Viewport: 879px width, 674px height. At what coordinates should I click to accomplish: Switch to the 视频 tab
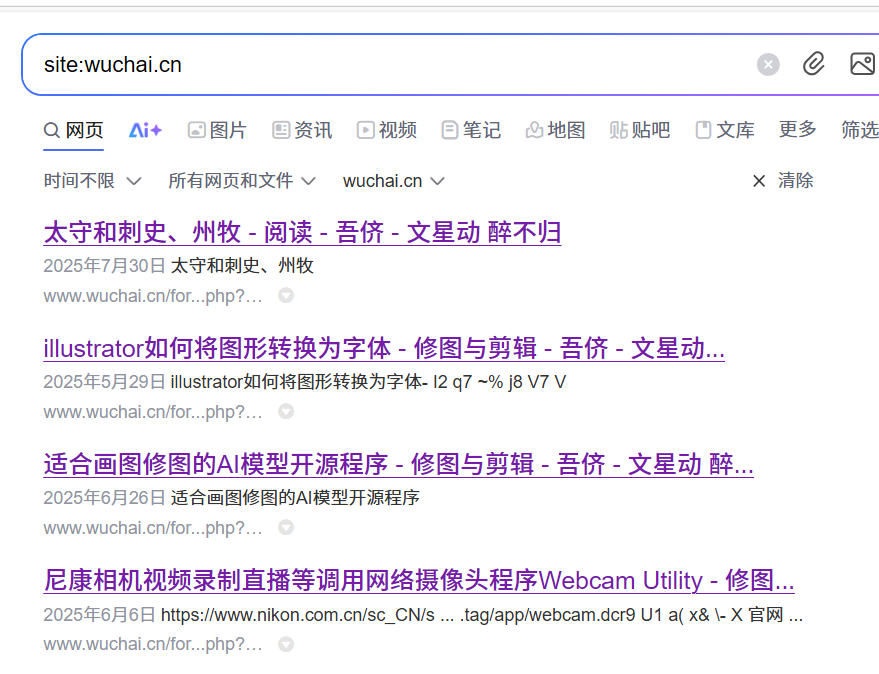pyautogui.click(x=386, y=130)
